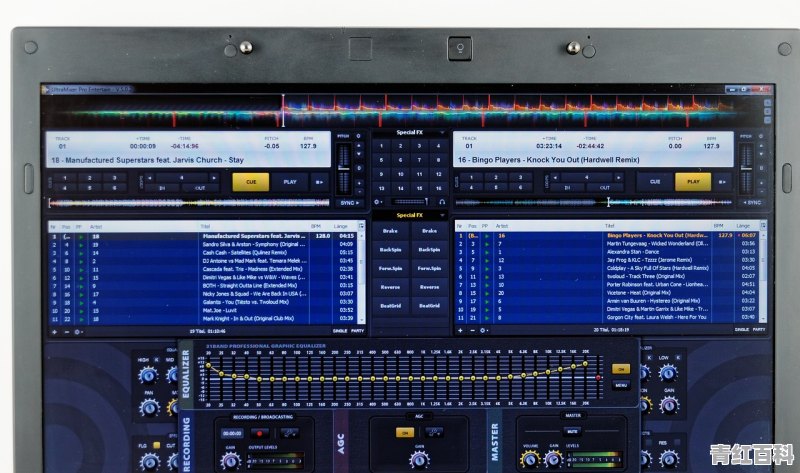Click yellow PLAY button on right deck
800x473 pixels.
pos(693,182)
